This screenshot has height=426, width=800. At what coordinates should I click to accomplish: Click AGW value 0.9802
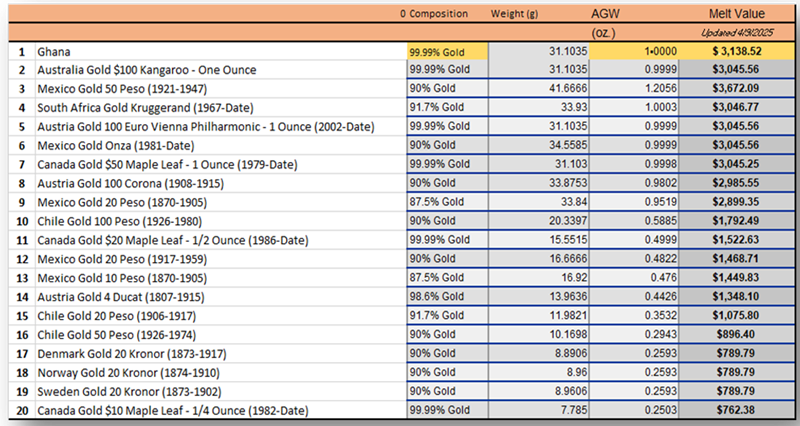tap(634, 183)
